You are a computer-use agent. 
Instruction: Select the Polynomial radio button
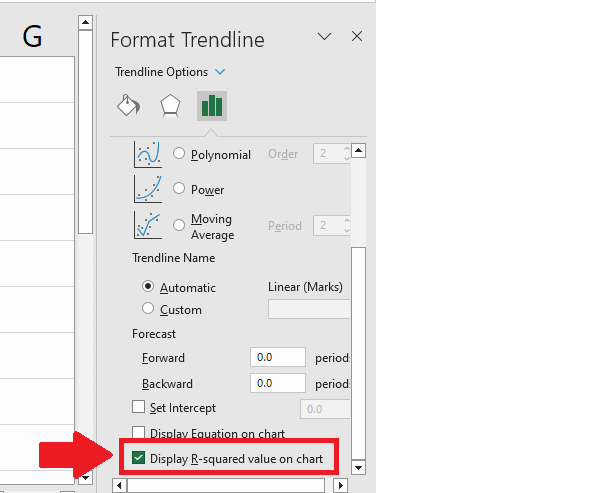tap(179, 153)
